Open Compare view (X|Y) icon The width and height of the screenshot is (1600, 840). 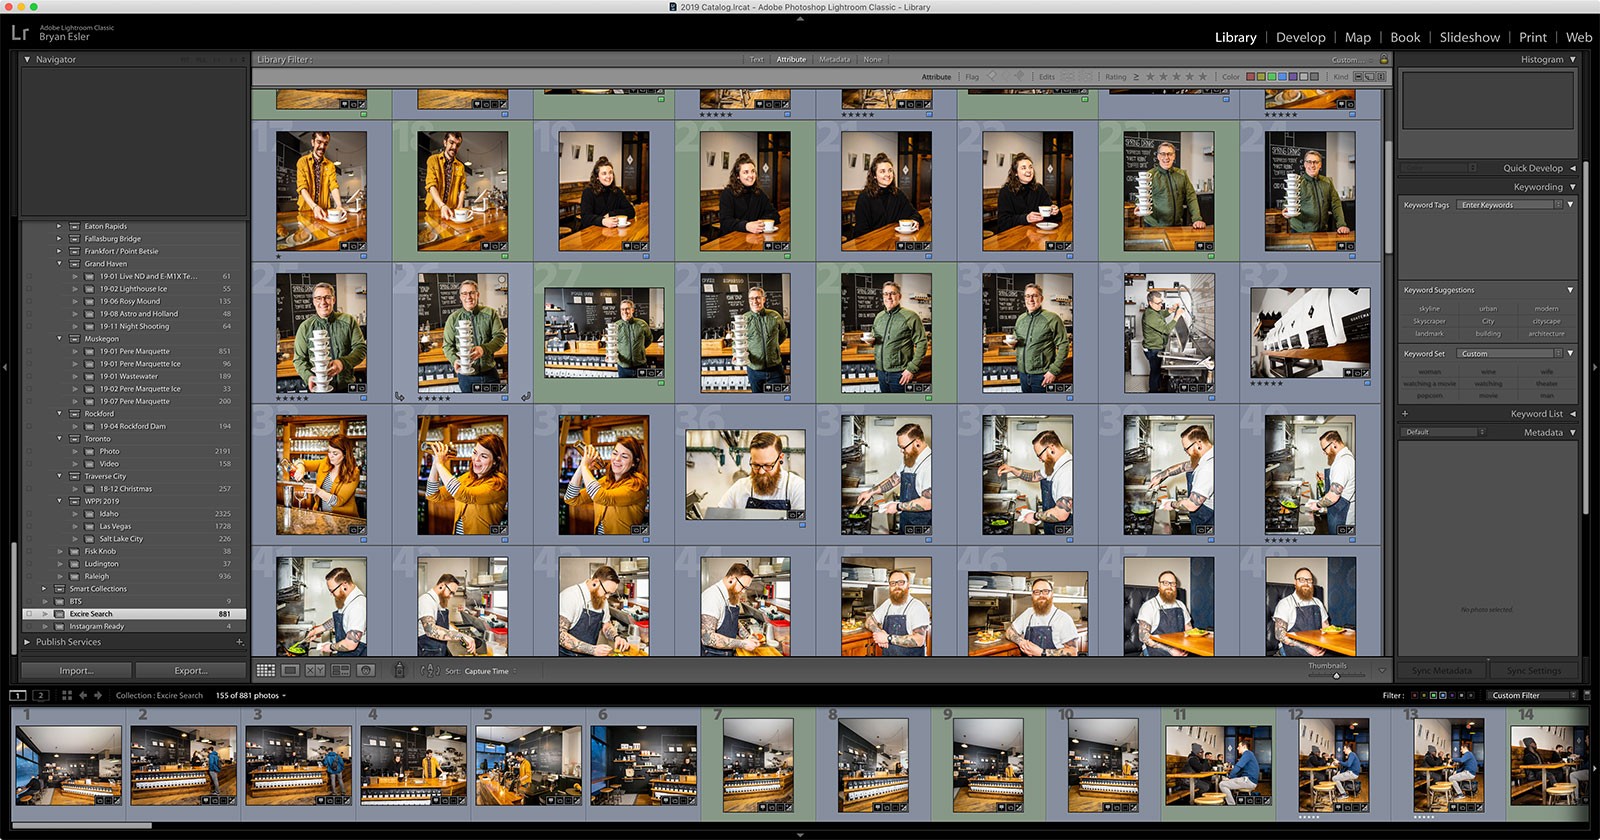(x=315, y=671)
